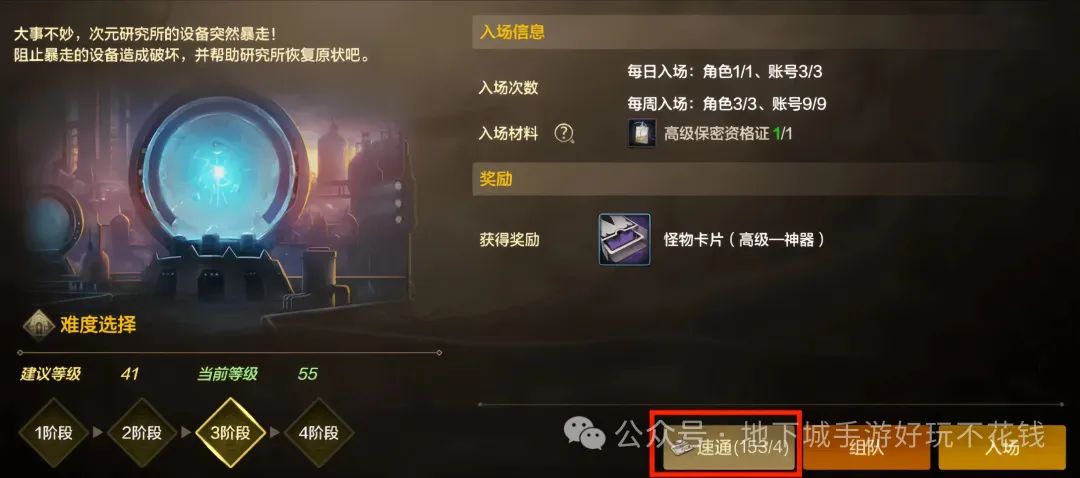The width and height of the screenshot is (1080, 478).
Task: Switch difficulty to 4阶段
Action: (319, 433)
